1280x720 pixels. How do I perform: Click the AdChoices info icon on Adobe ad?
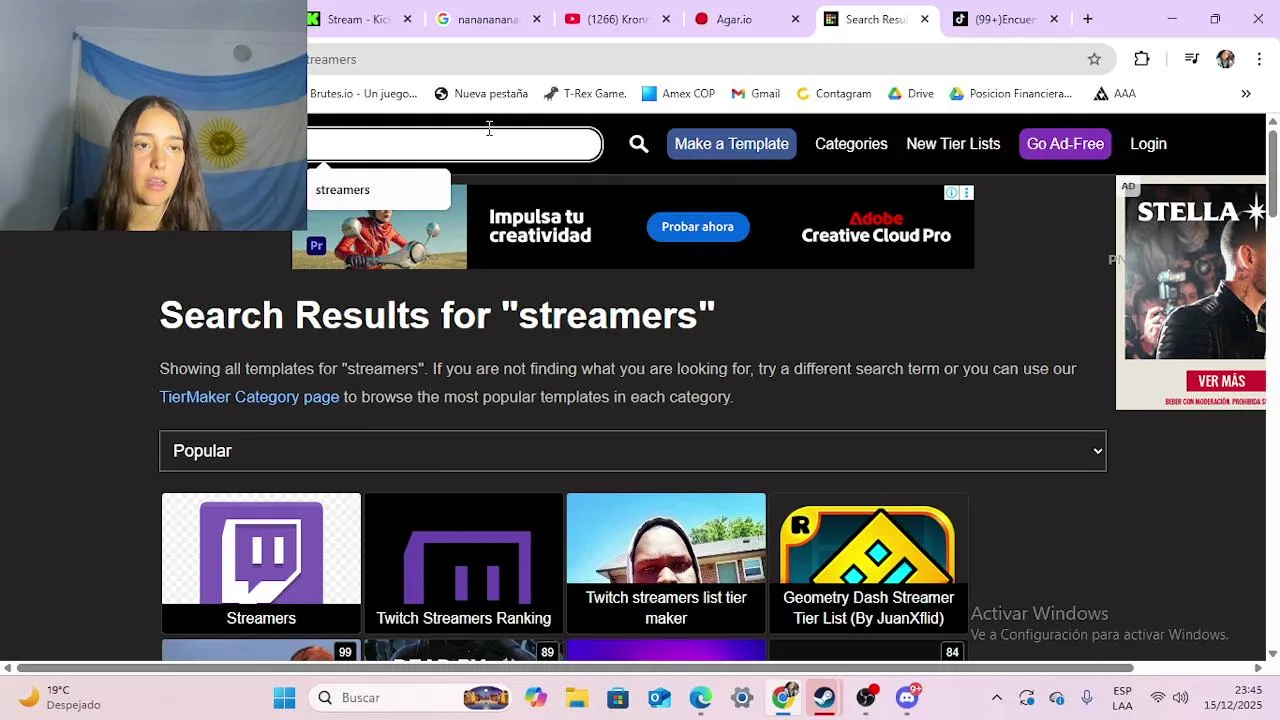coord(952,193)
